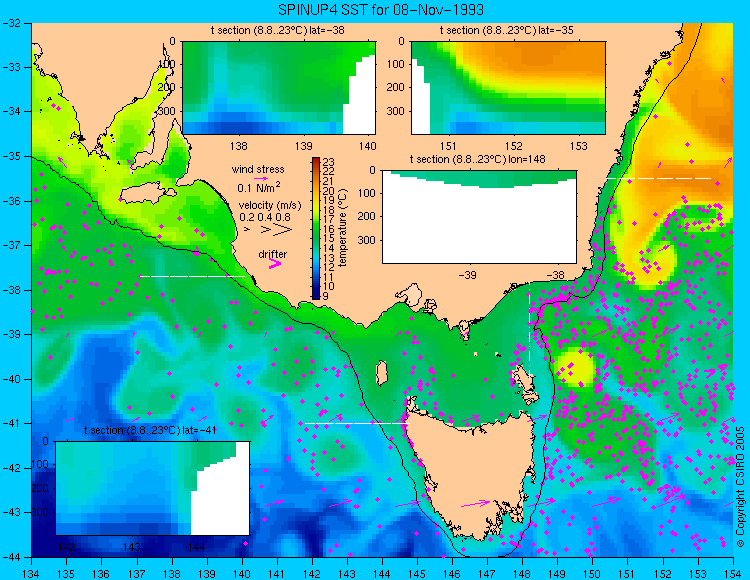Click the '0.2 0.4 0.8' velocity scale values
Viewport: 750px width, 580px height.
tap(265, 217)
